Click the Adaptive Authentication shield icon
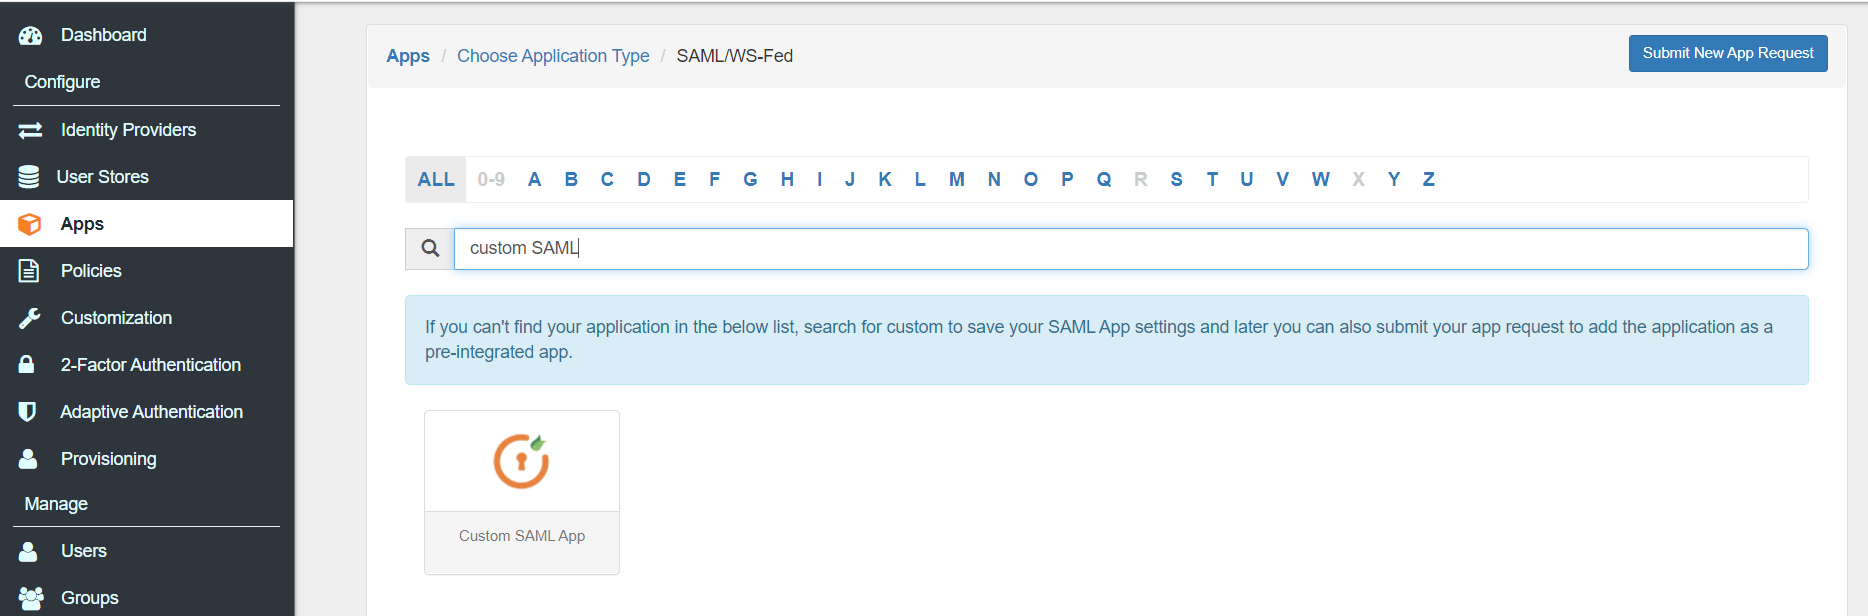This screenshot has height=616, width=1868. (27, 412)
